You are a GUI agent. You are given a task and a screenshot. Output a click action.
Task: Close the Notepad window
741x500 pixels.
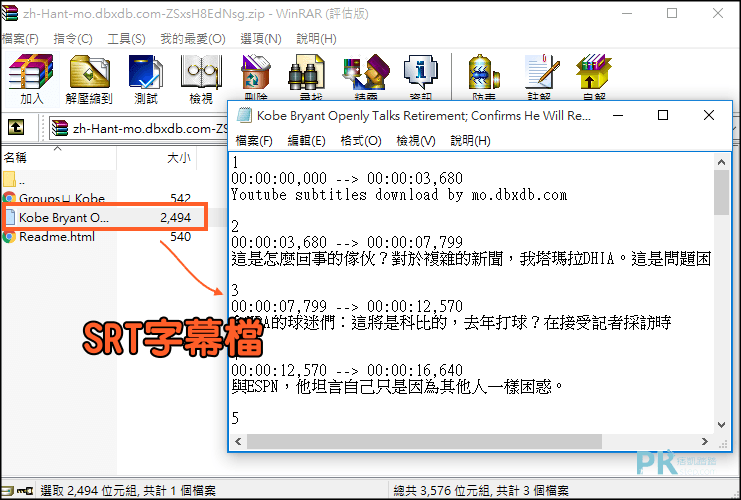(708, 115)
